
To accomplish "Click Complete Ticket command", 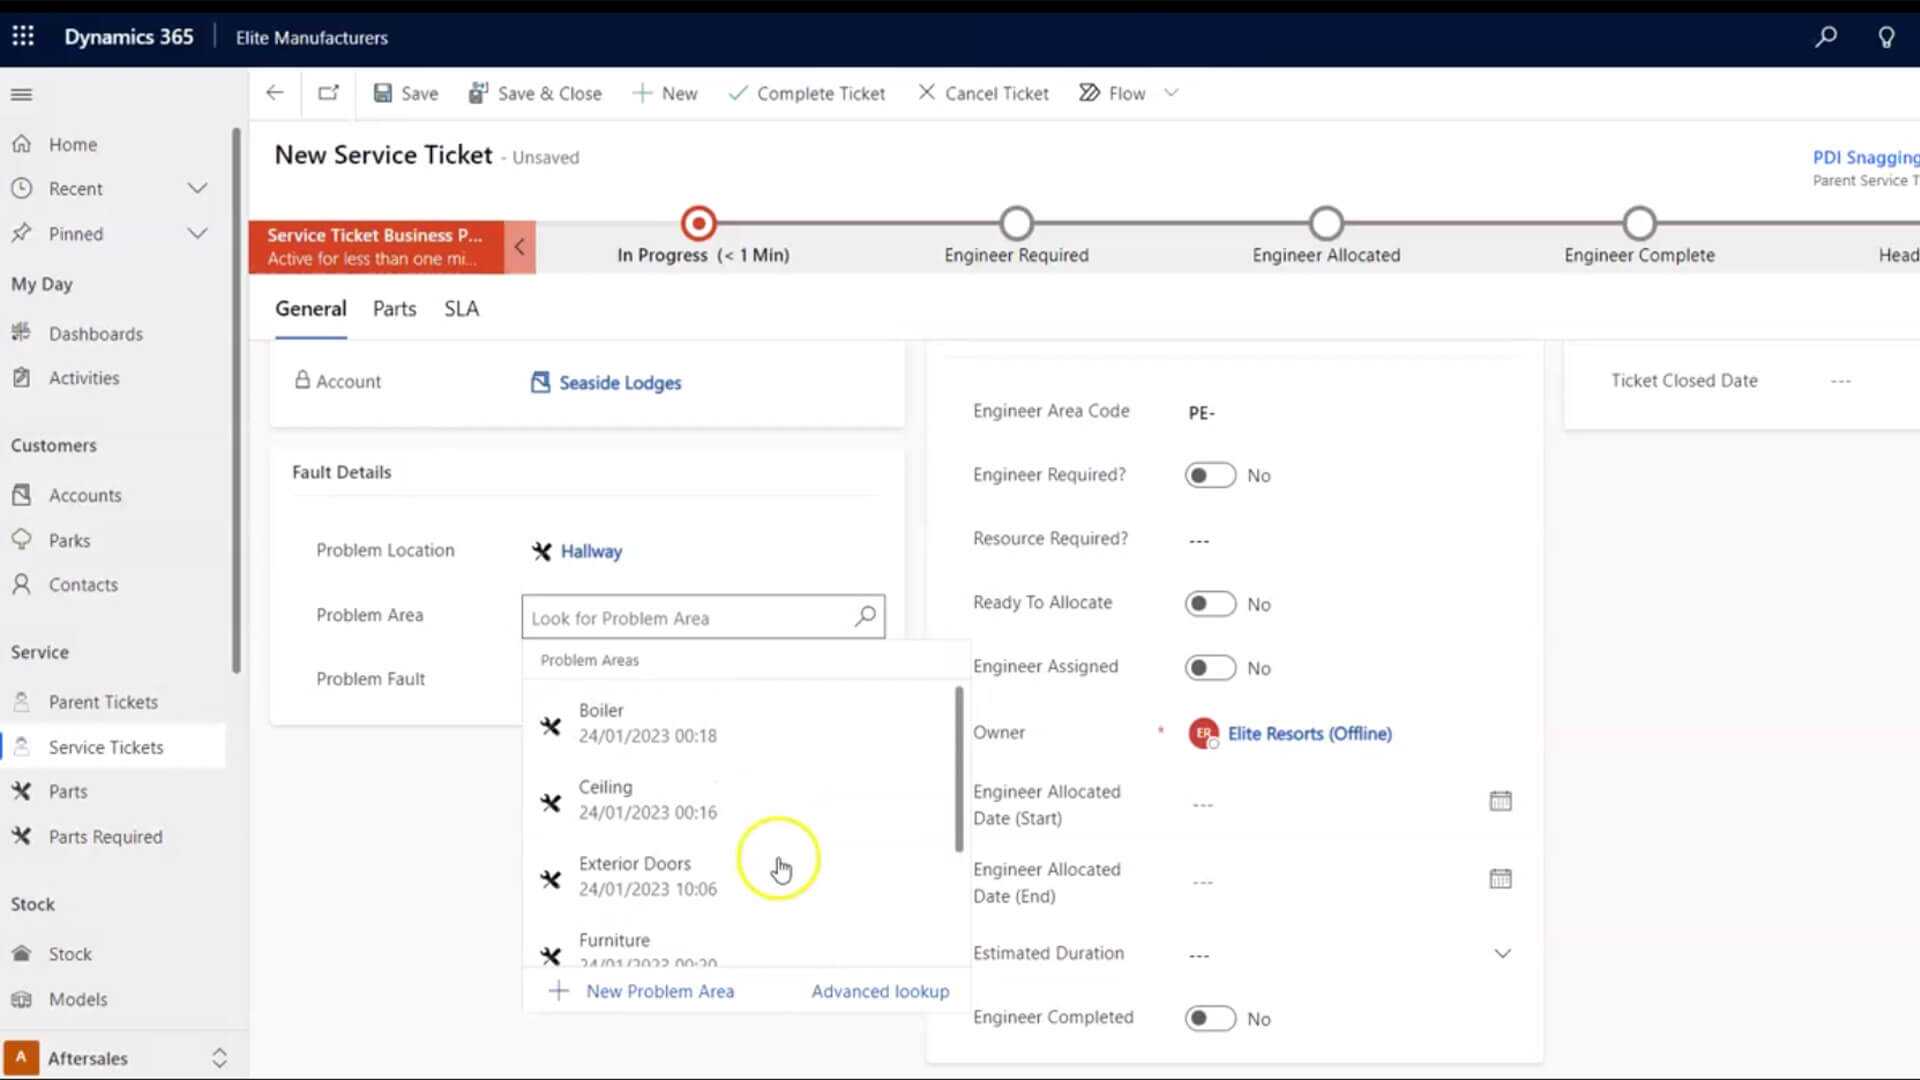I will pos(807,93).
